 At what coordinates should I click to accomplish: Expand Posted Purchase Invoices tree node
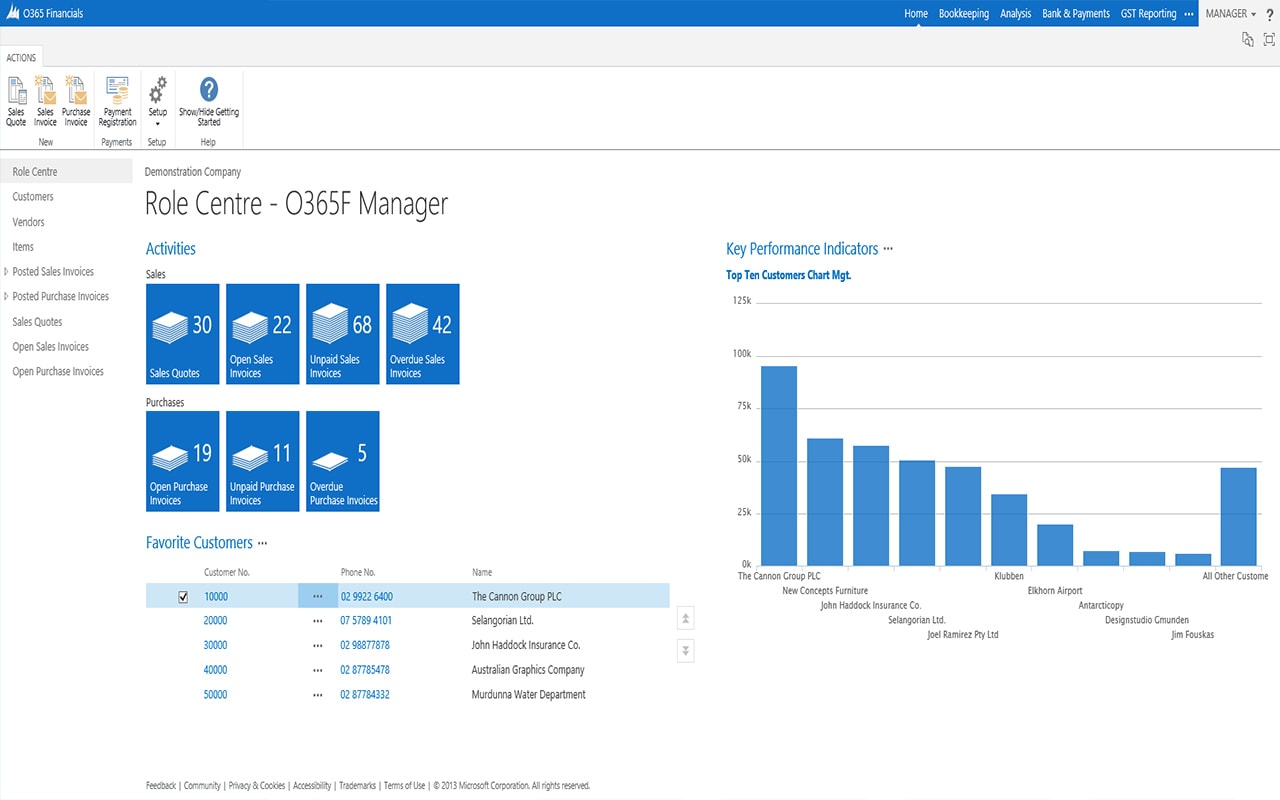(7, 297)
